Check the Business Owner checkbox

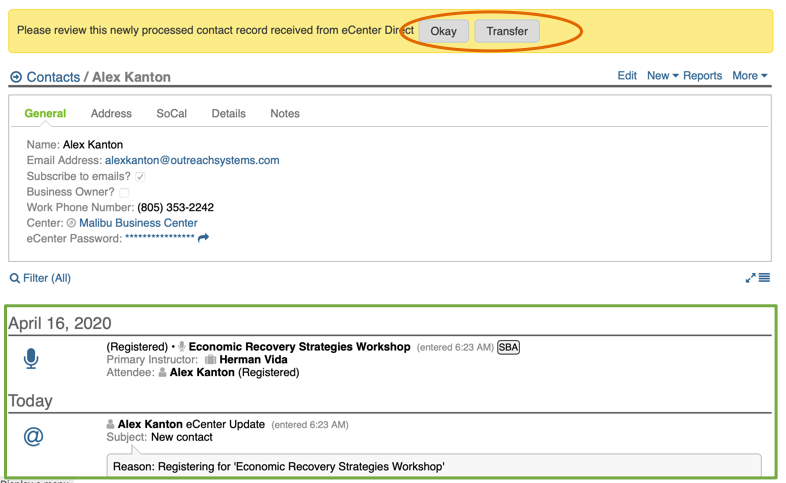[x=124, y=192]
